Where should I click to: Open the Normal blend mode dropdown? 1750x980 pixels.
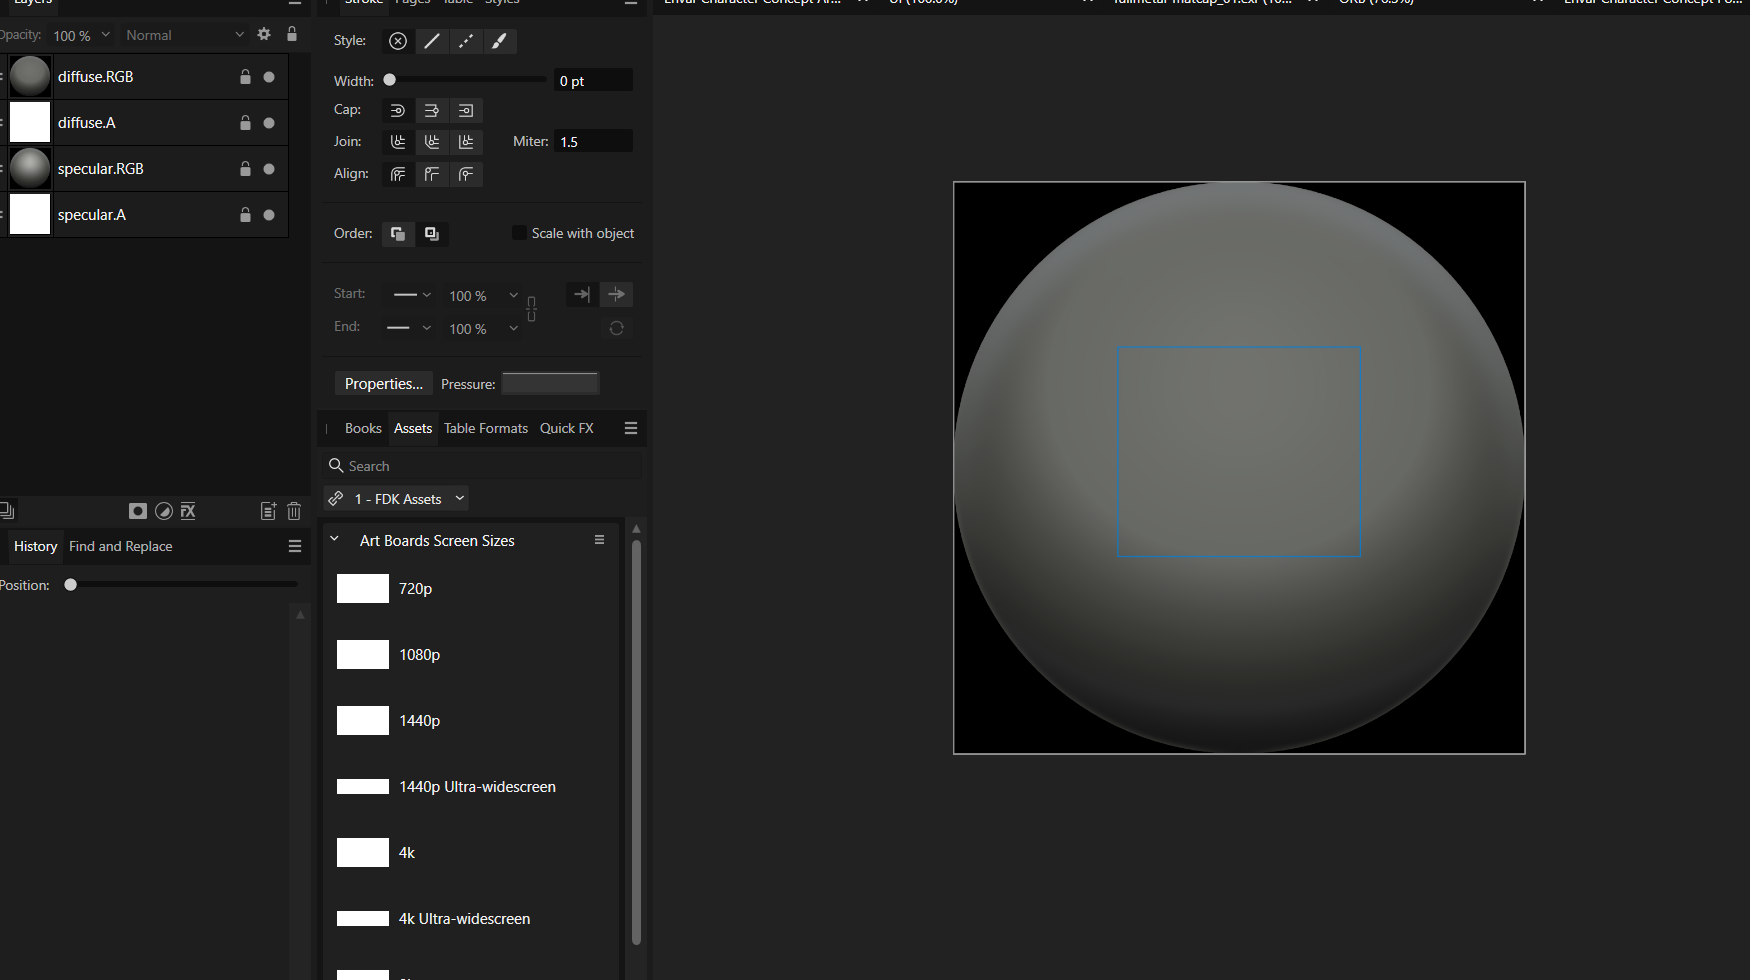tap(184, 35)
